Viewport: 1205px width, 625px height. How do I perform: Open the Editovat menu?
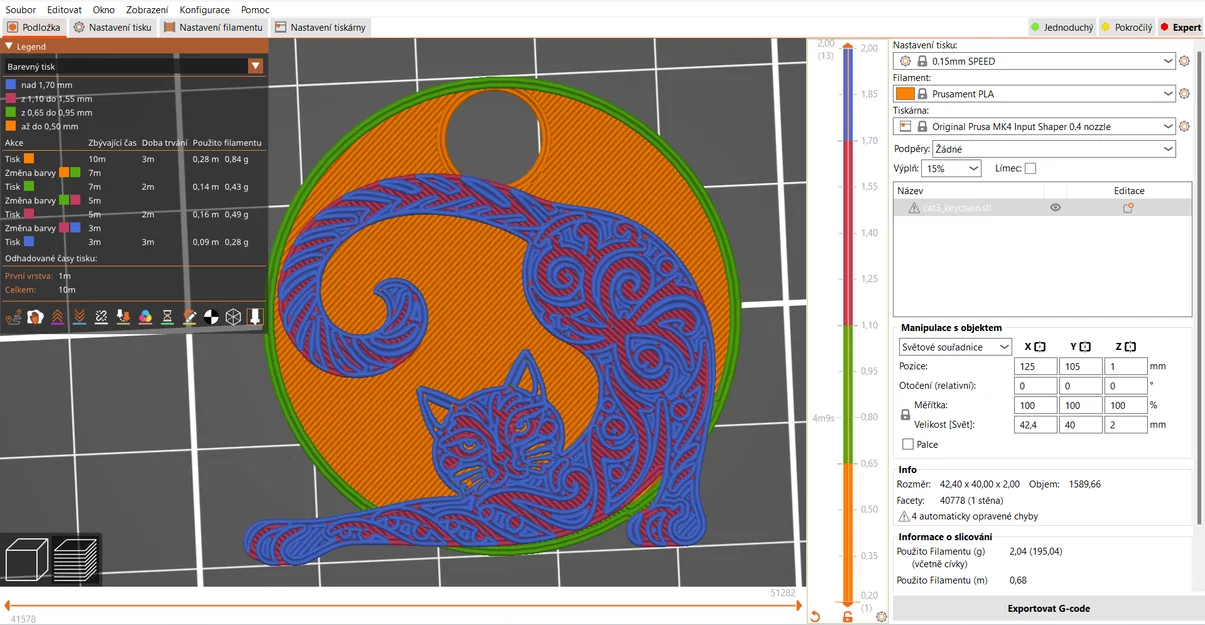(64, 9)
